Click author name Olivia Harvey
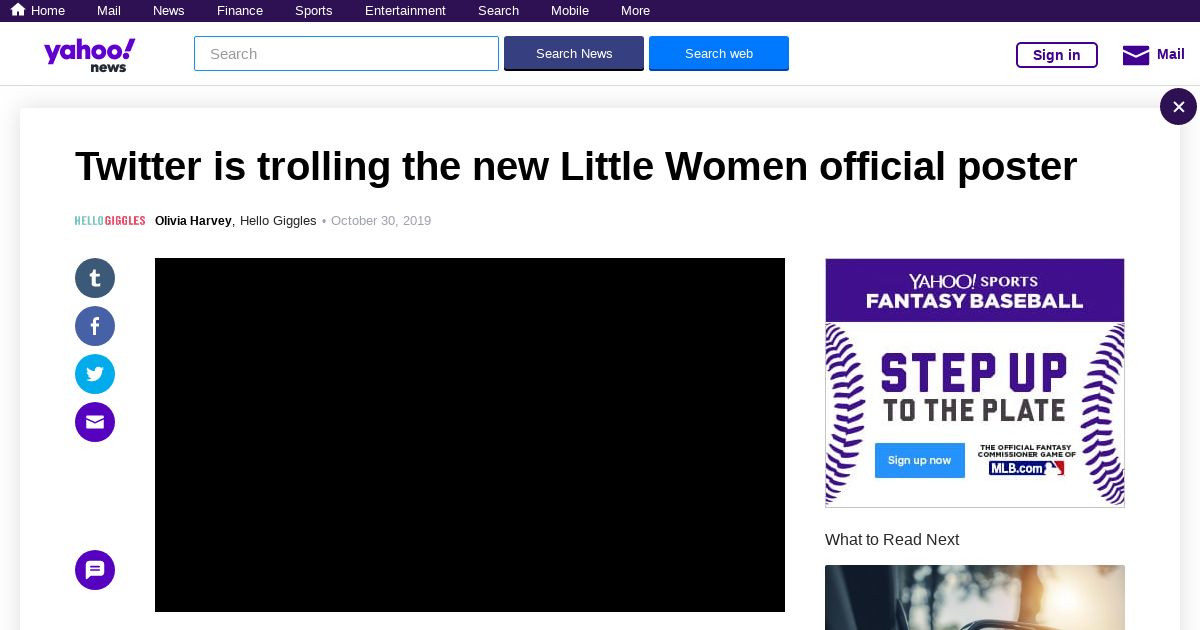 (193, 221)
